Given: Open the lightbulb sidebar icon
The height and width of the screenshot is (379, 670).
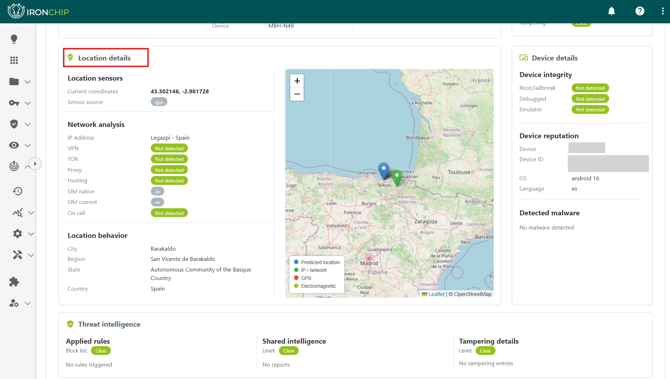Looking at the screenshot, I should (x=14, y=39).
